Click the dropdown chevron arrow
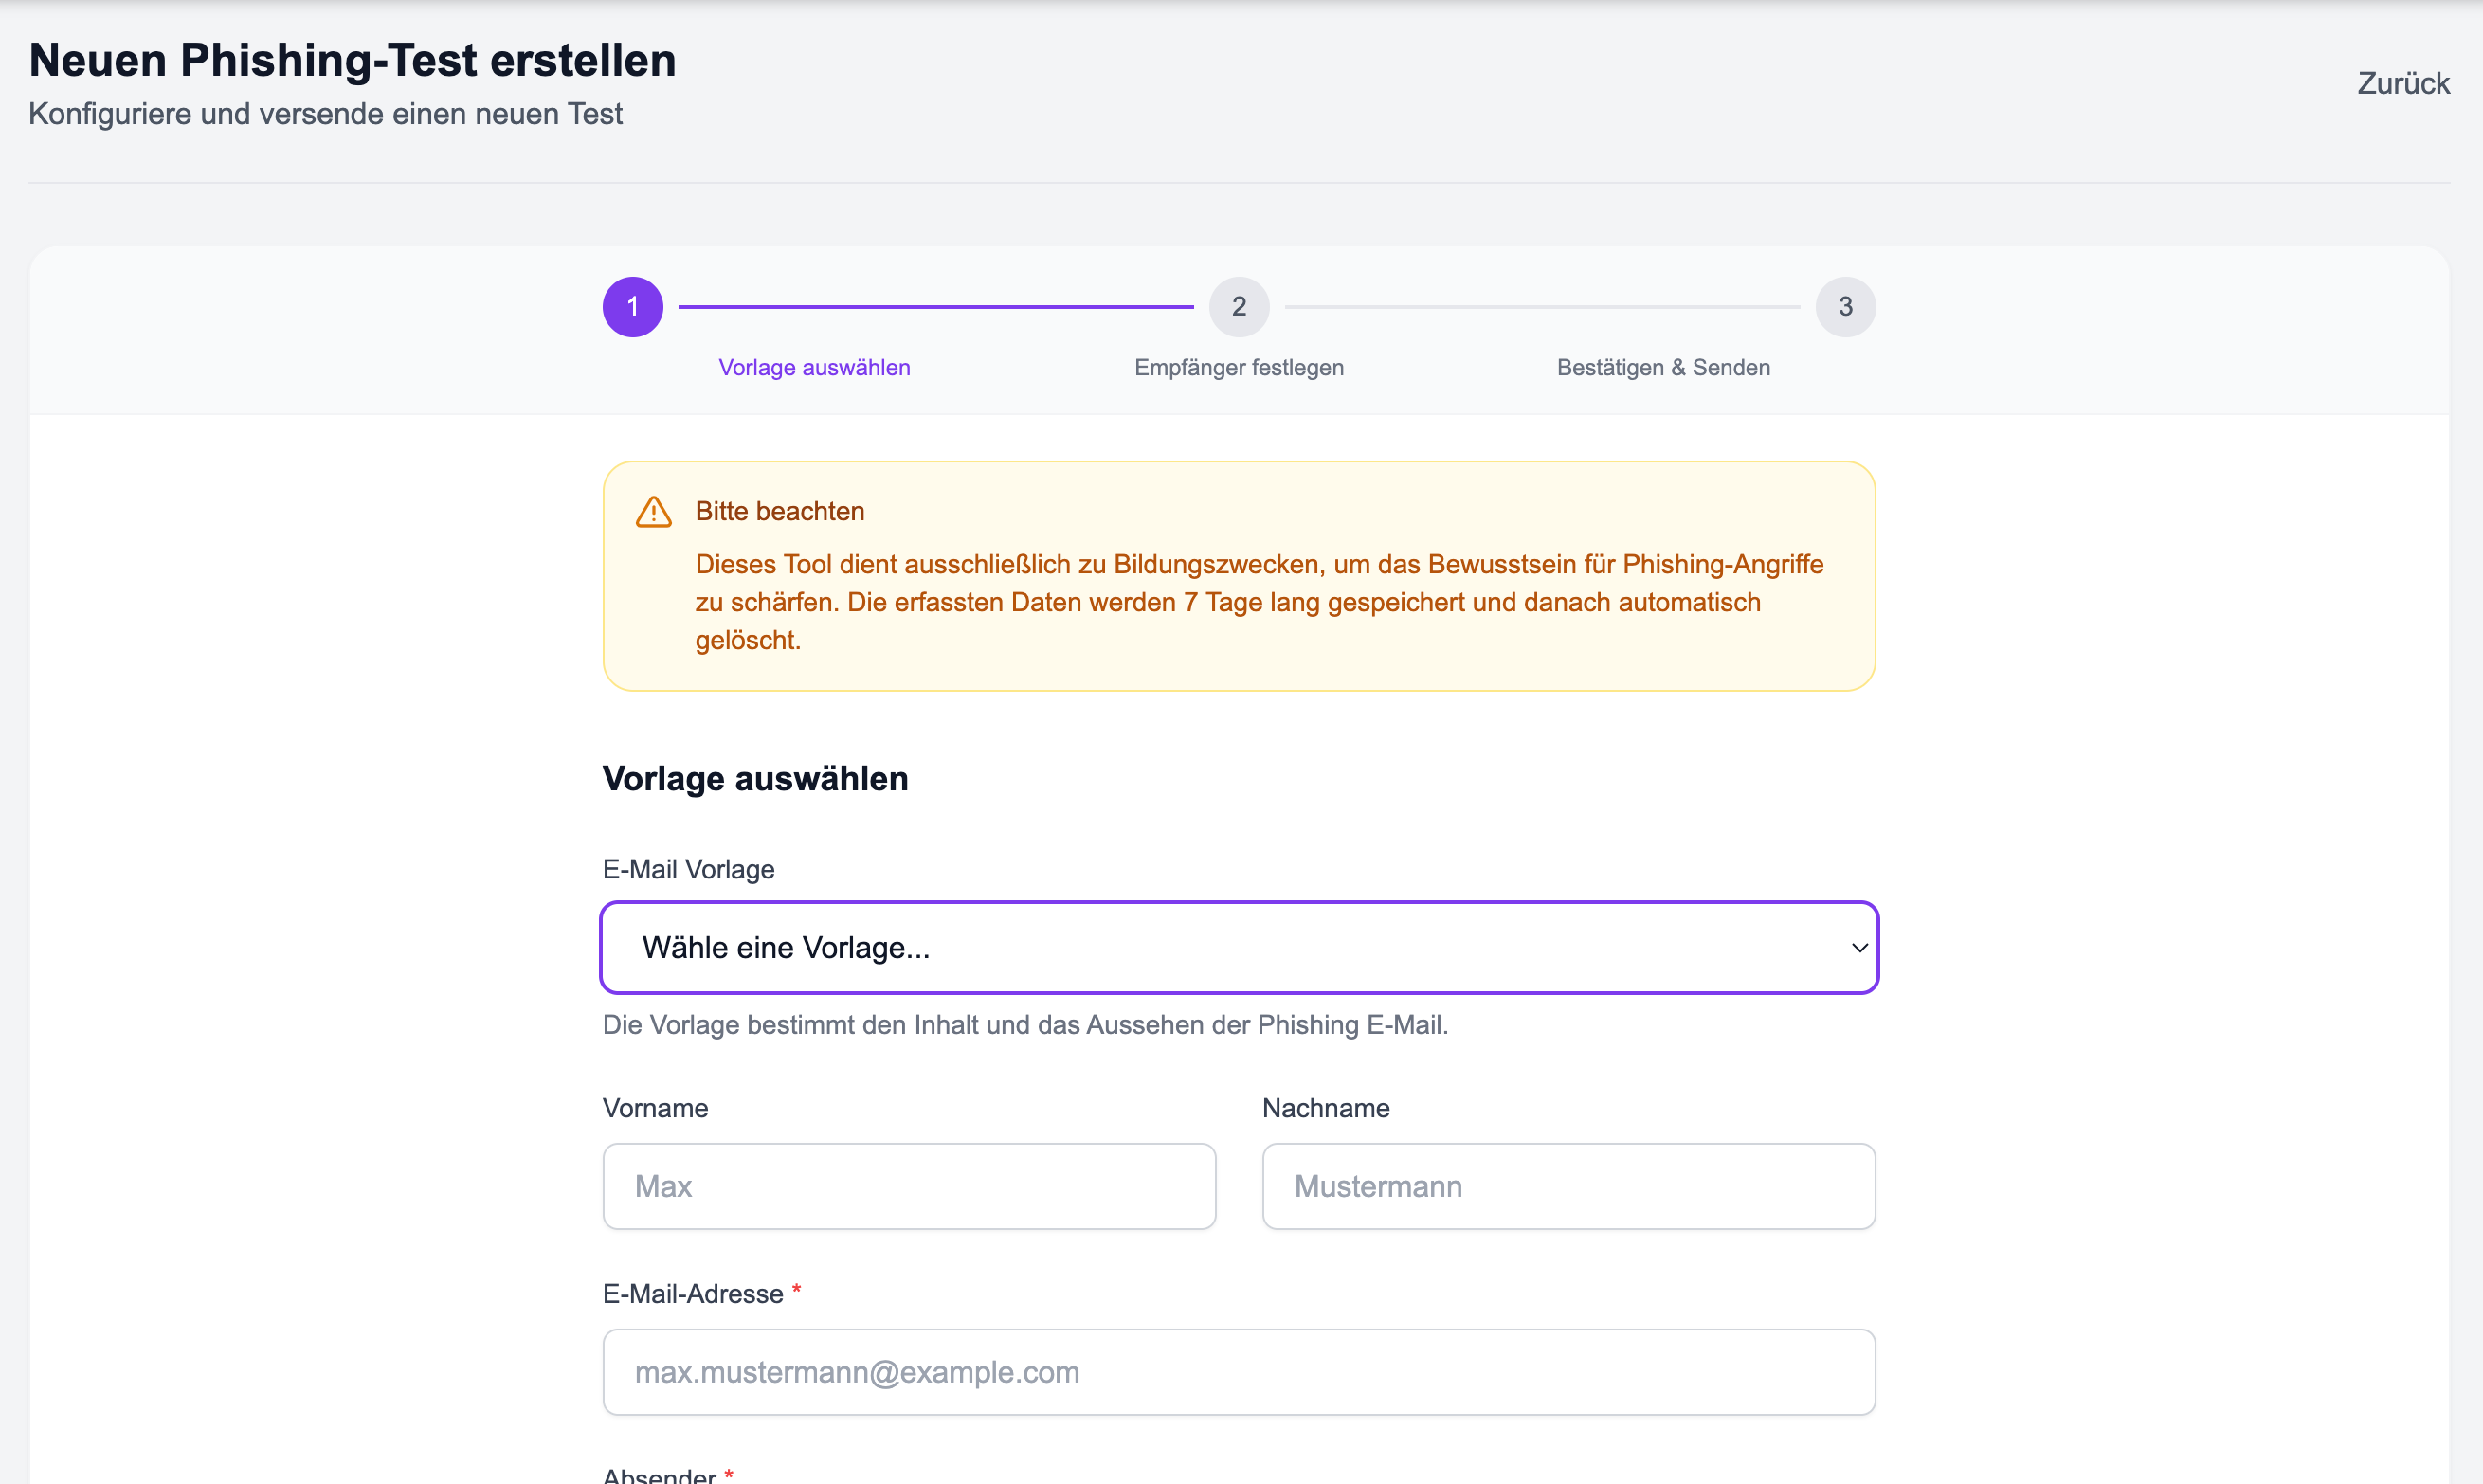Screen dimensions: 2483x1484 1858,947
